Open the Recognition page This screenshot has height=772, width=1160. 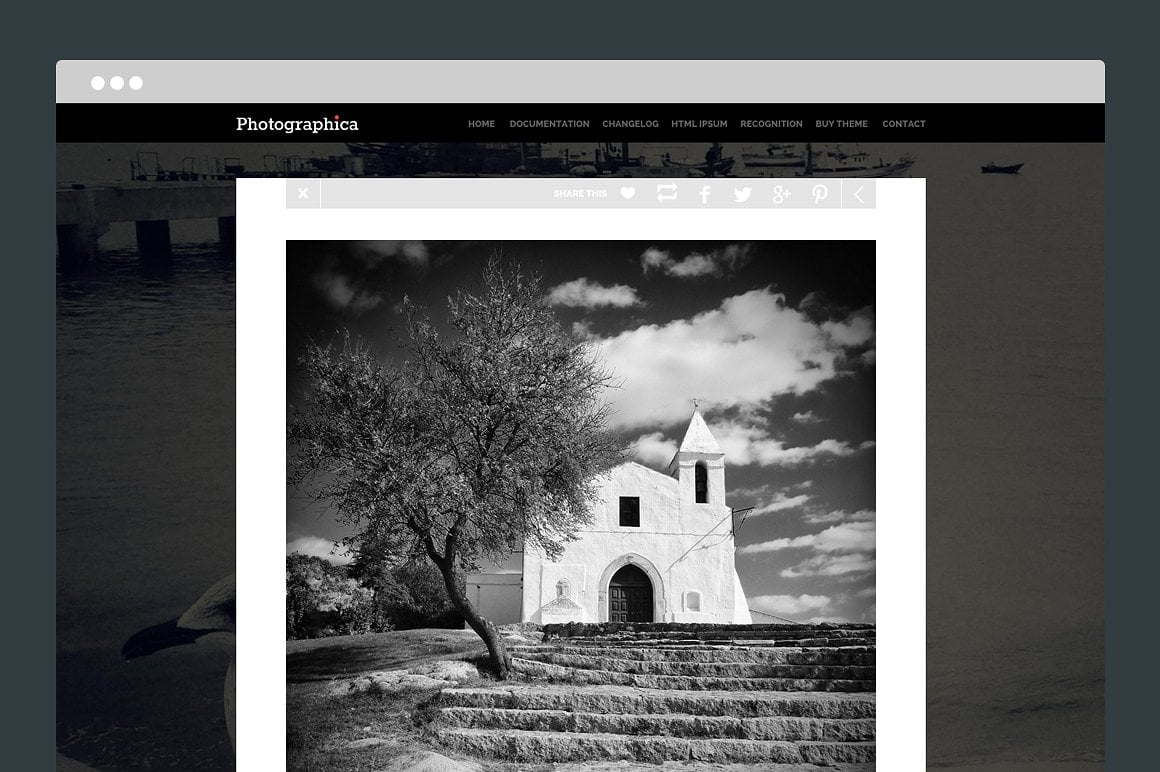coord(772,124)
